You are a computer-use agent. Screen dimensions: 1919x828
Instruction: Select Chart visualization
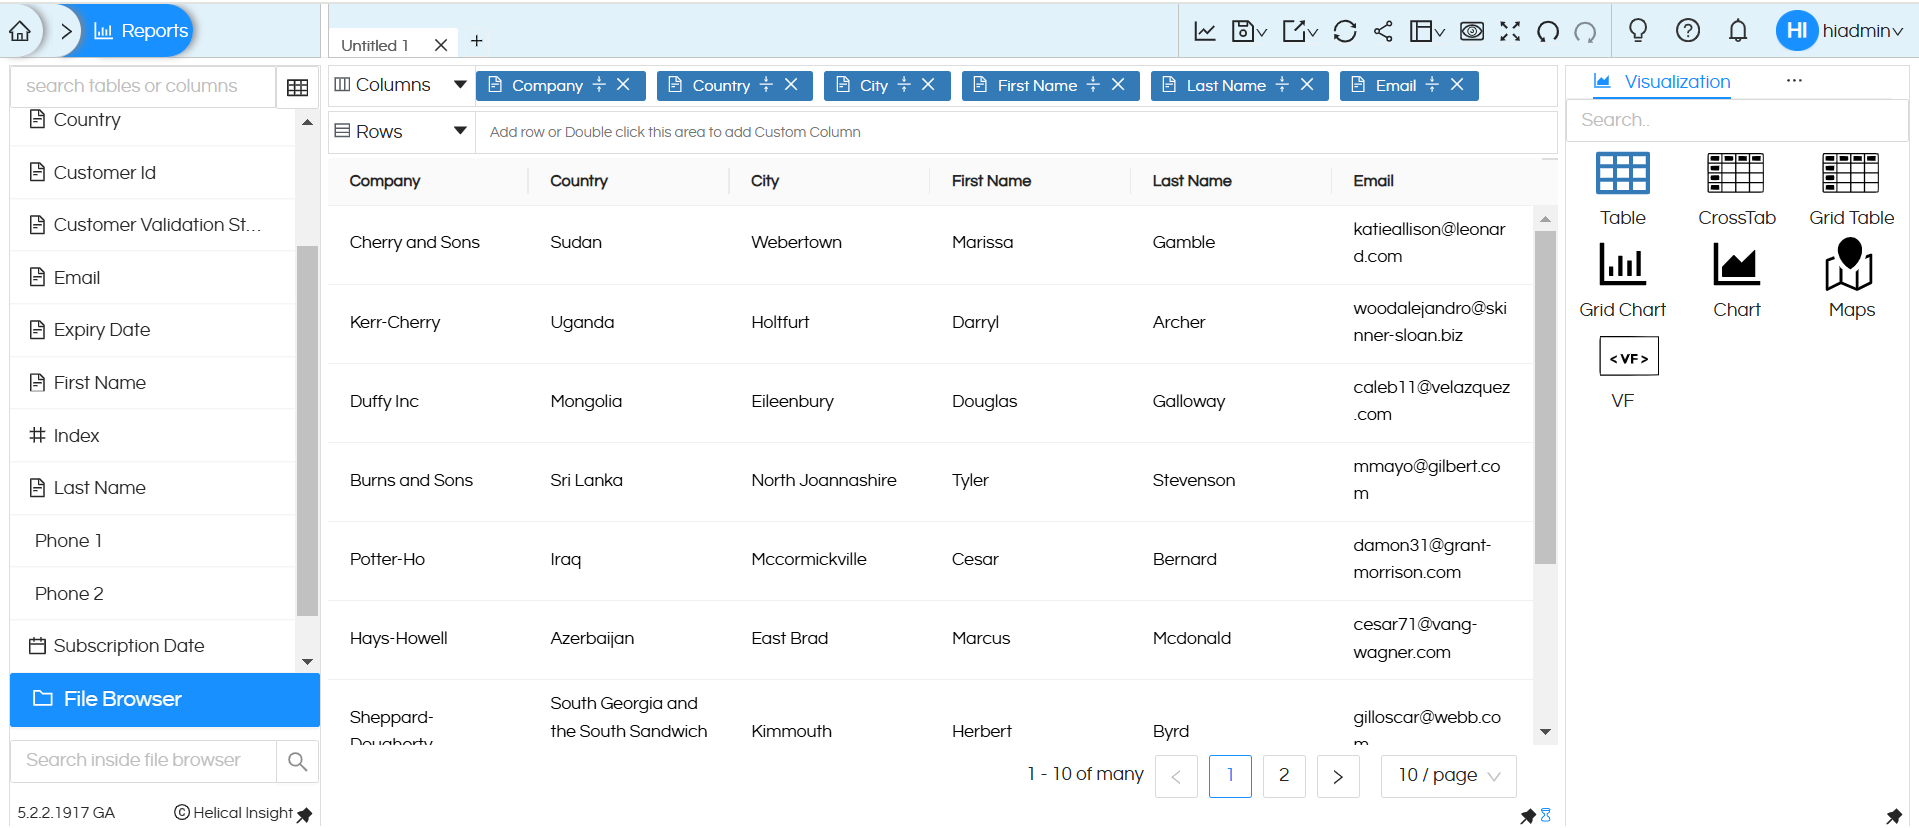(x=1736, y=281)
